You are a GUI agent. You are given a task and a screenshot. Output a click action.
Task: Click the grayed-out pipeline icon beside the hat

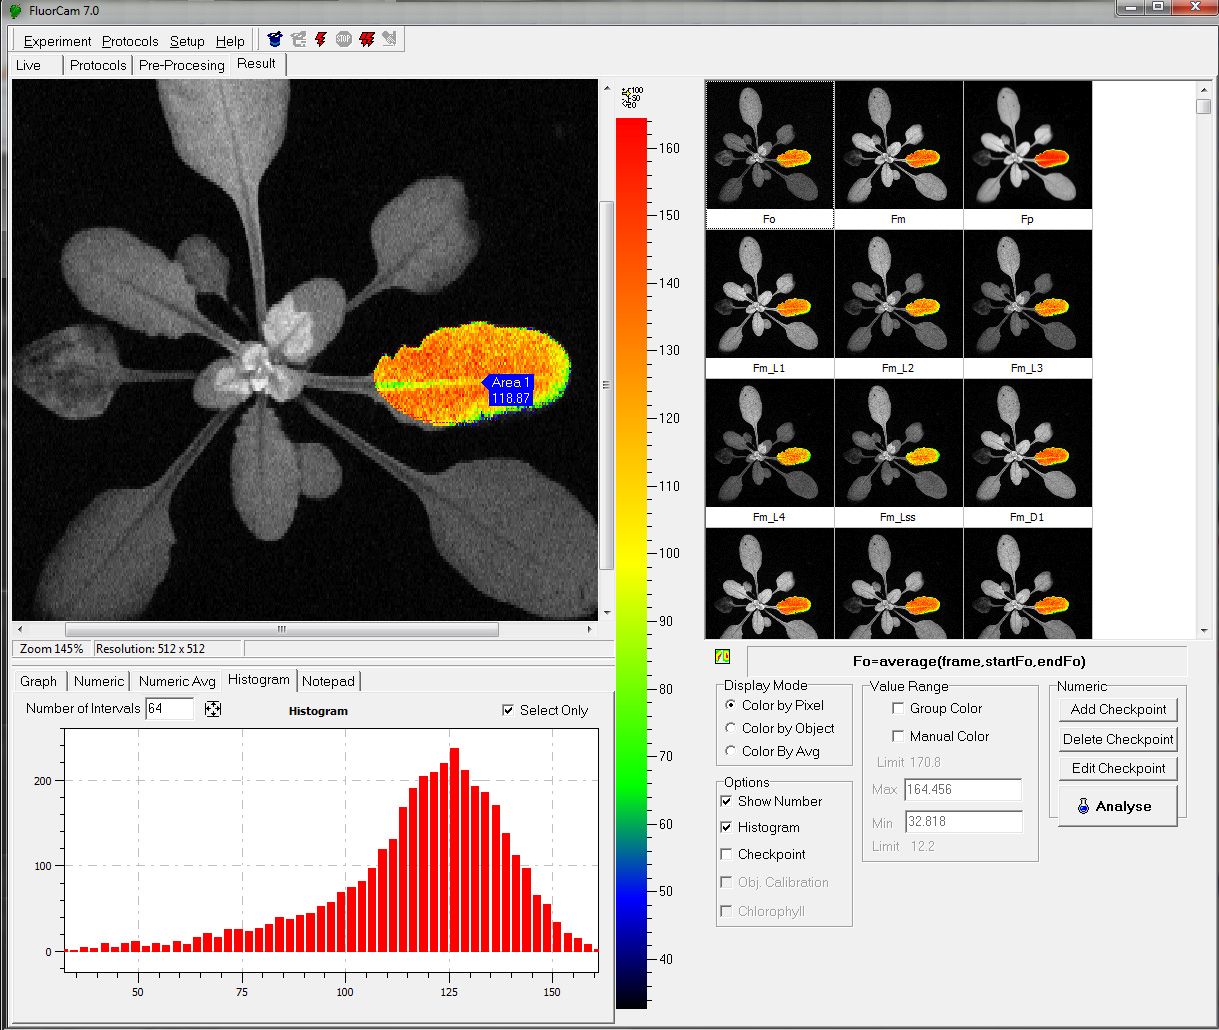298,40
